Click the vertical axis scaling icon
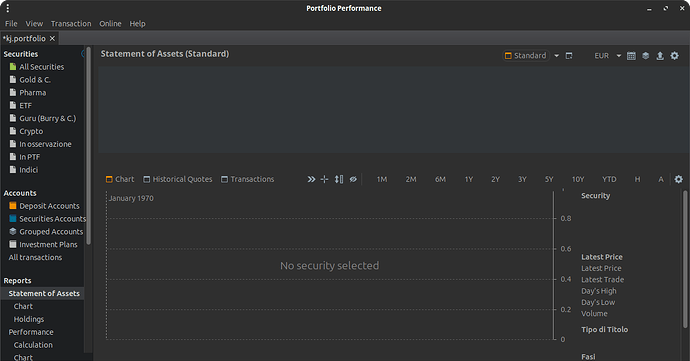The width and height of the screenshot is (690, 361). coord(339,179)
